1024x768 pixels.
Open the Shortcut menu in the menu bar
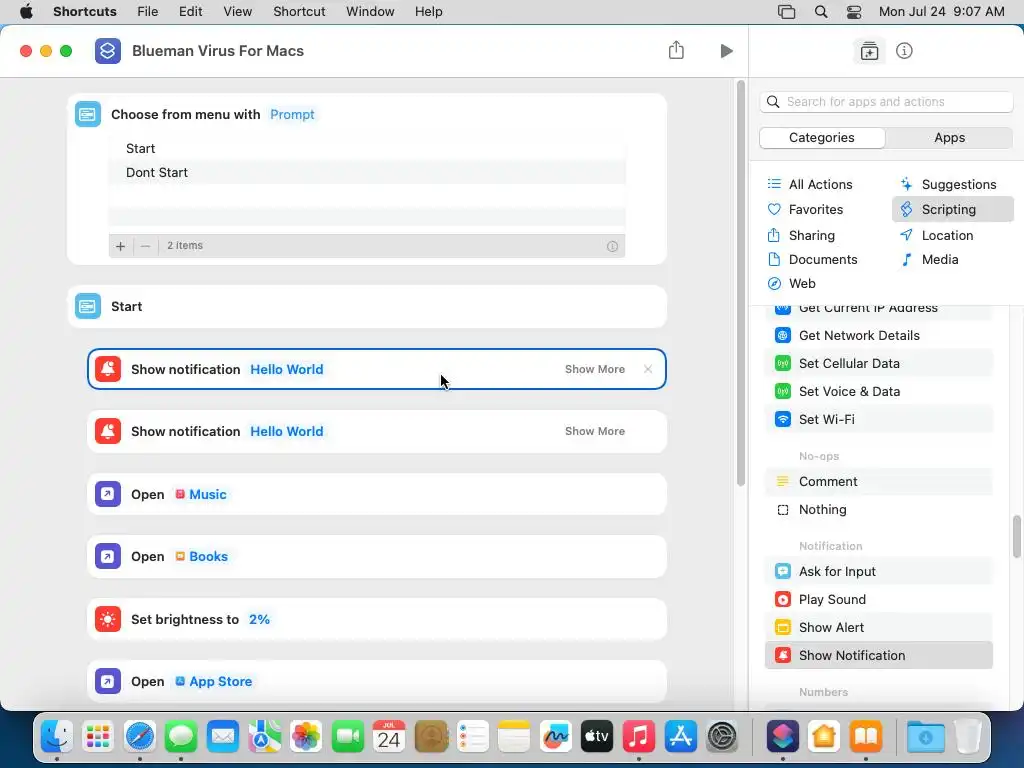coord(299,12)
